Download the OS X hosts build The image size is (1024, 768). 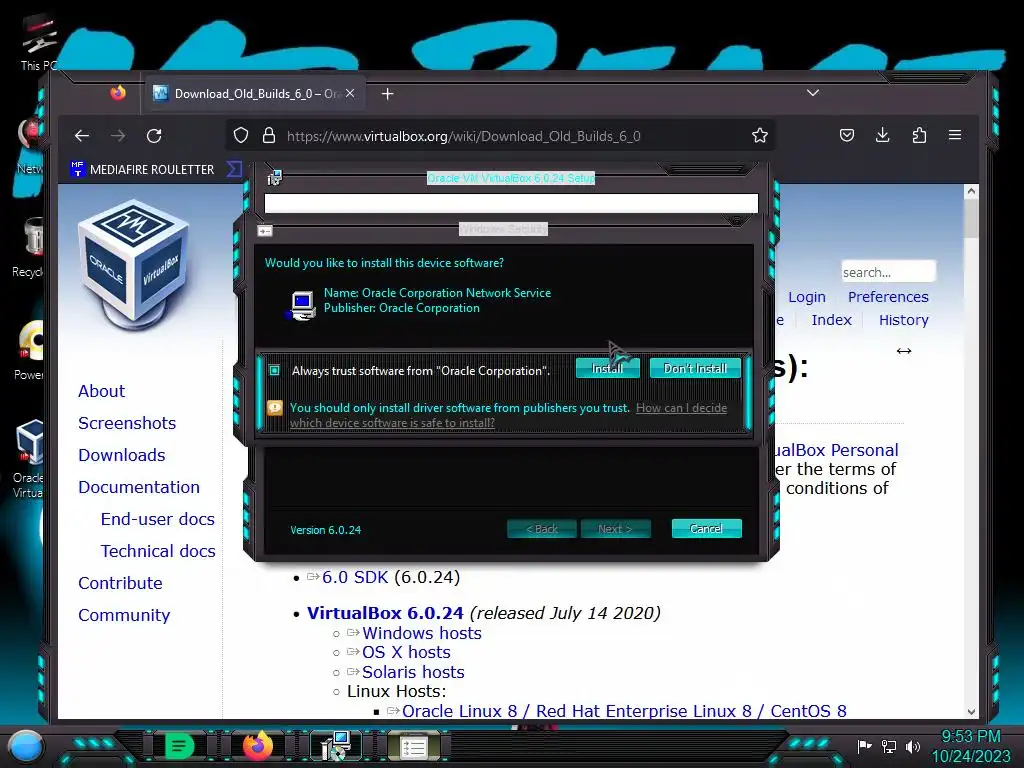pyautogui.click(x=406, y=652)
